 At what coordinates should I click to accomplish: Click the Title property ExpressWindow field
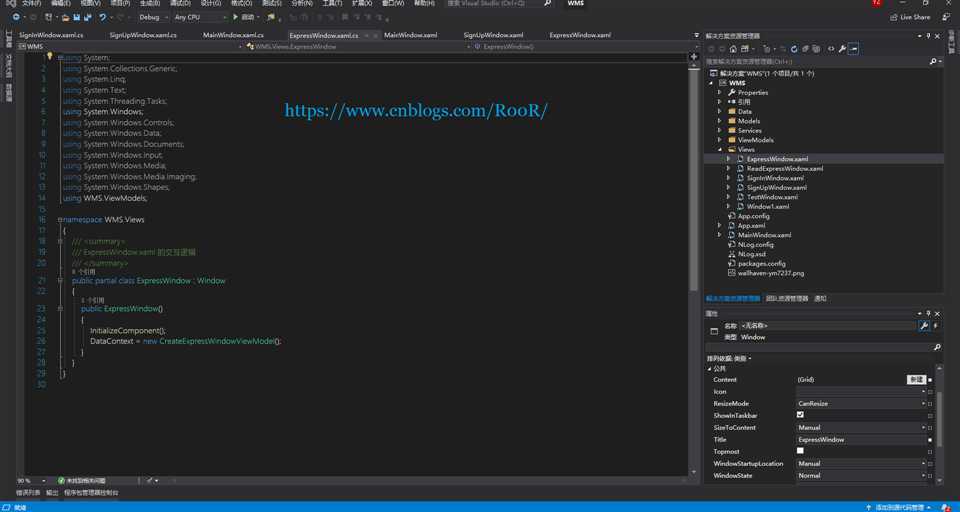click(x=861, y=440)
